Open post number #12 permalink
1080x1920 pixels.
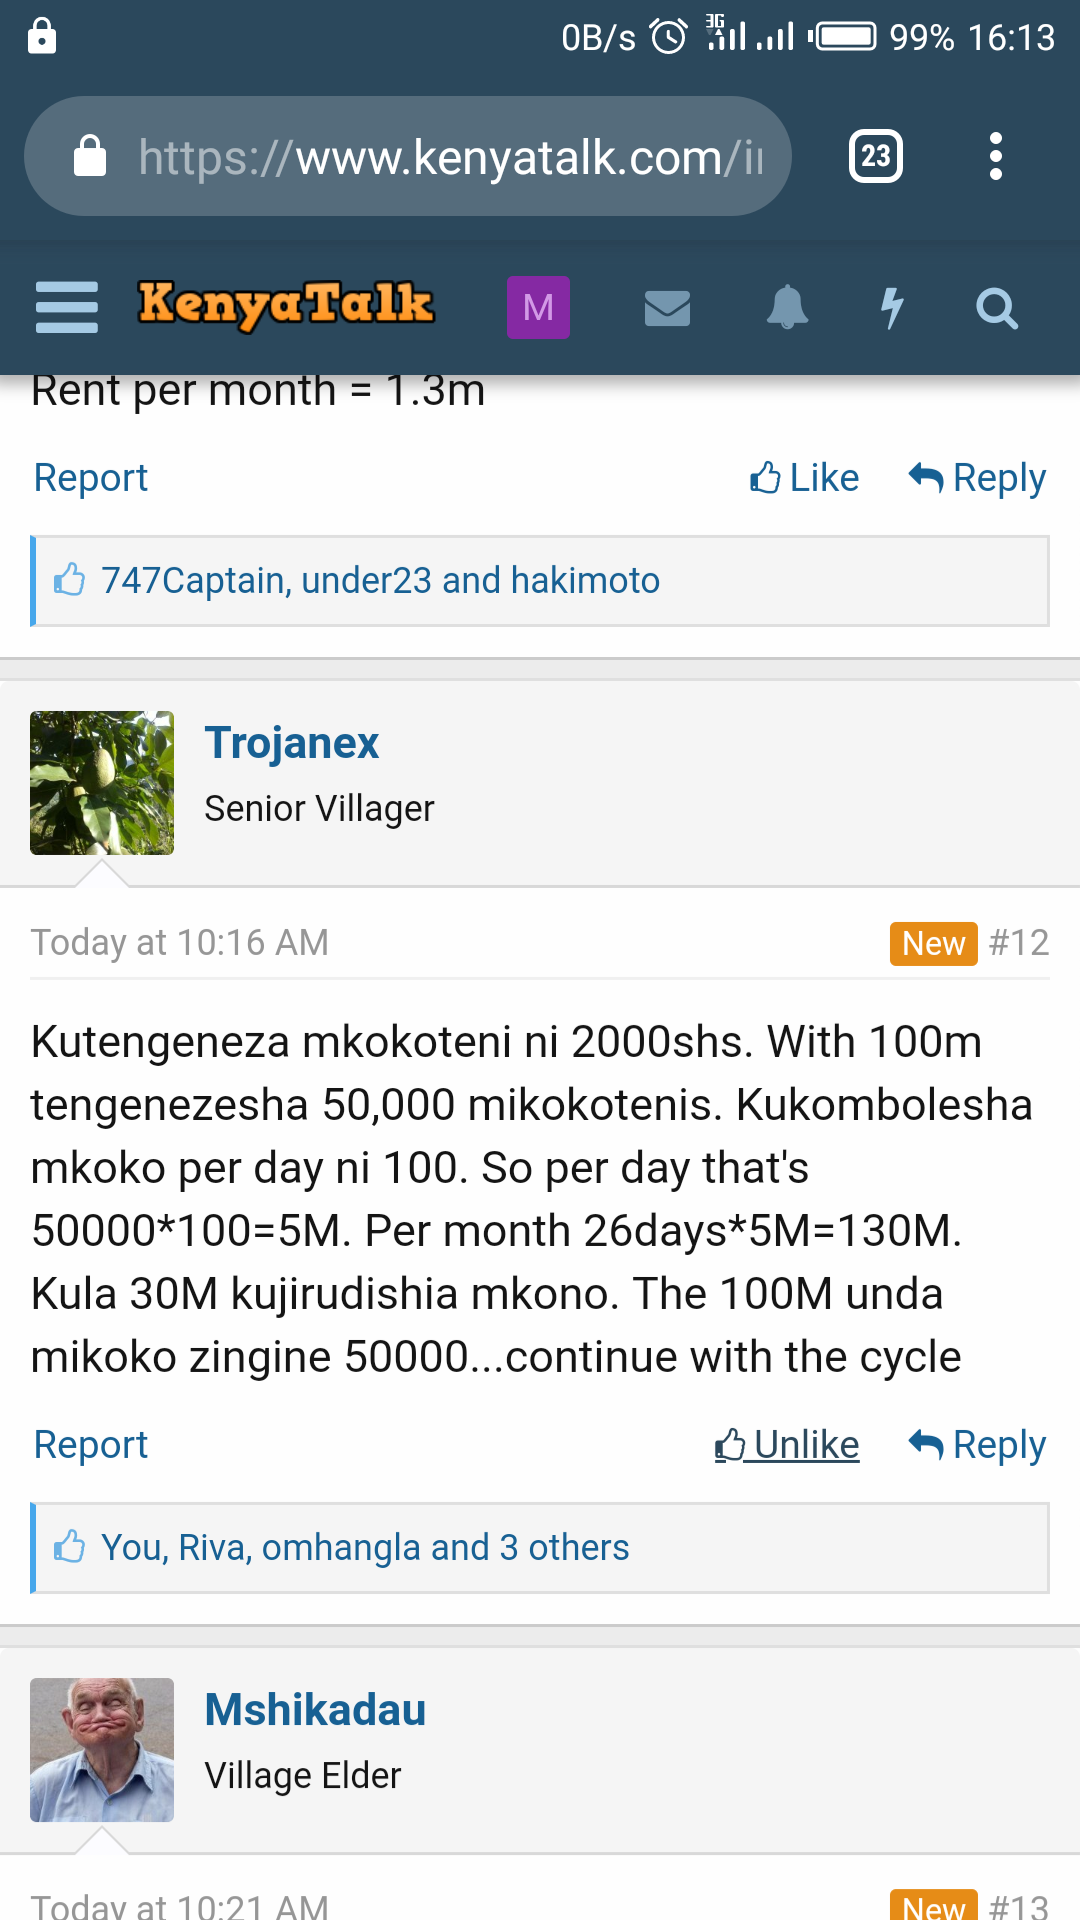click(x=1018, y=943)
